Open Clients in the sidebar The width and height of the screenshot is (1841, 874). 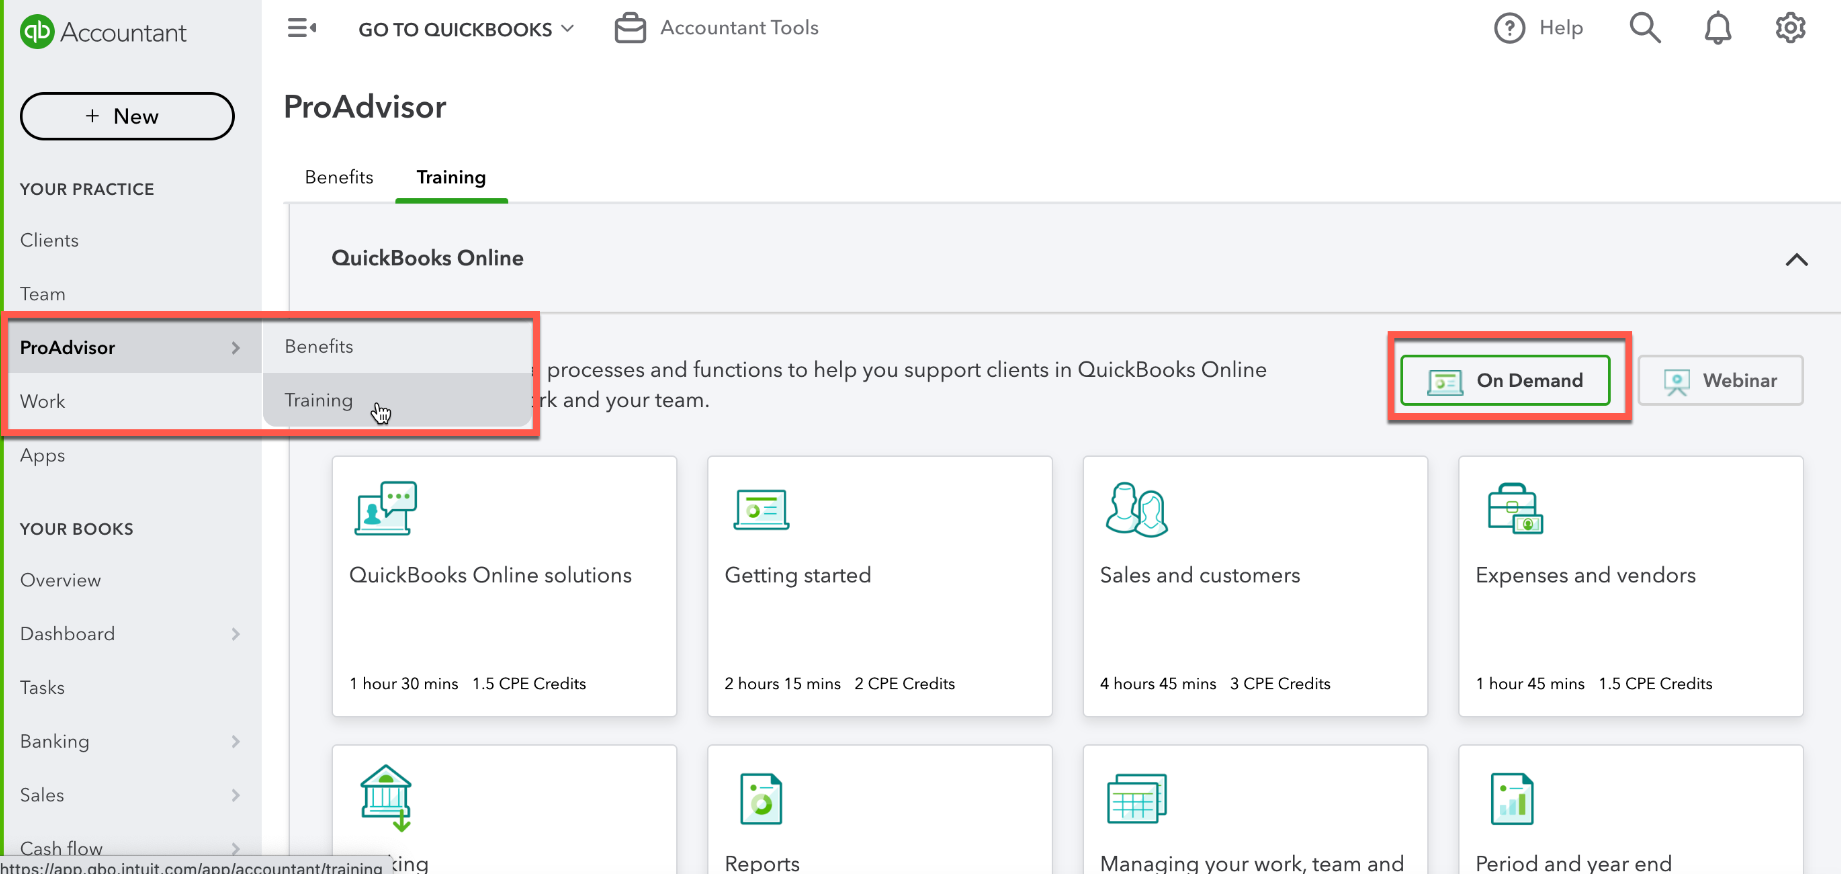click(49, 240)
